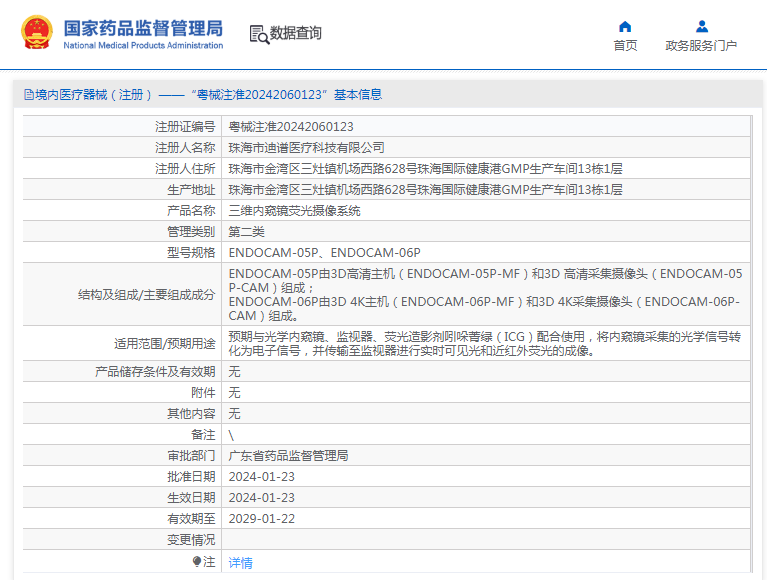Click the 管理类别 label

click(191, 232)
